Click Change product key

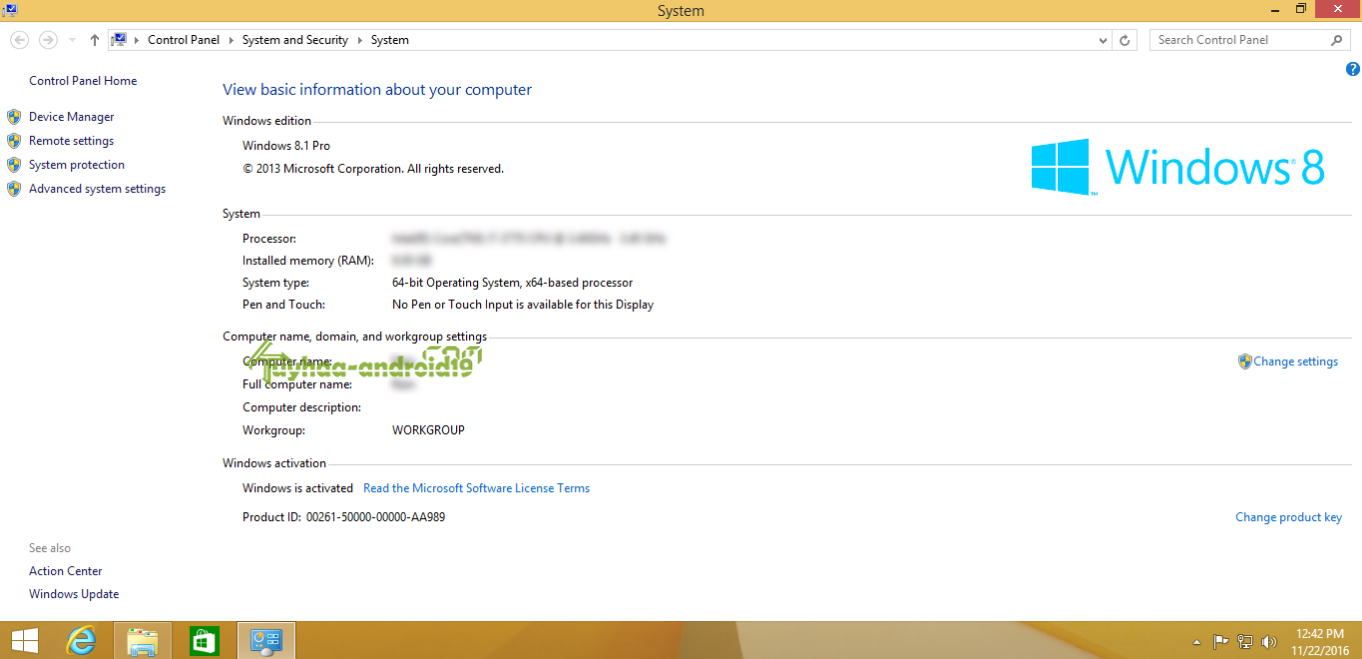click(x=1288, y=517)
